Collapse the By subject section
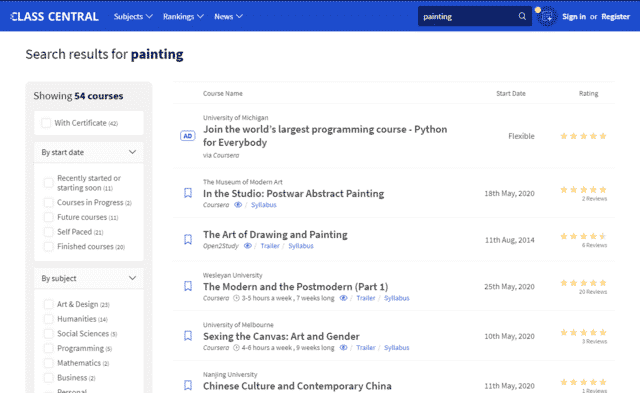 pyautogui.click(x=89, y=278)
